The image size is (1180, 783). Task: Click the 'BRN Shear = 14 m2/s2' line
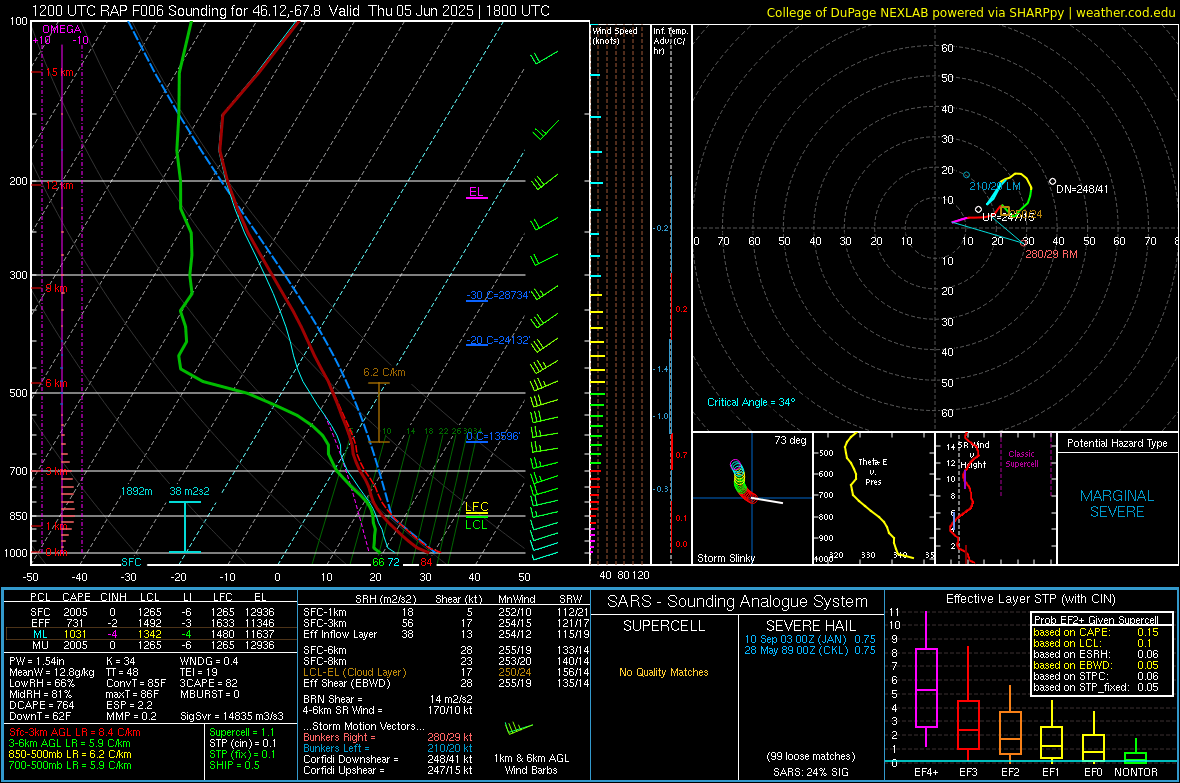pos(388,699)
